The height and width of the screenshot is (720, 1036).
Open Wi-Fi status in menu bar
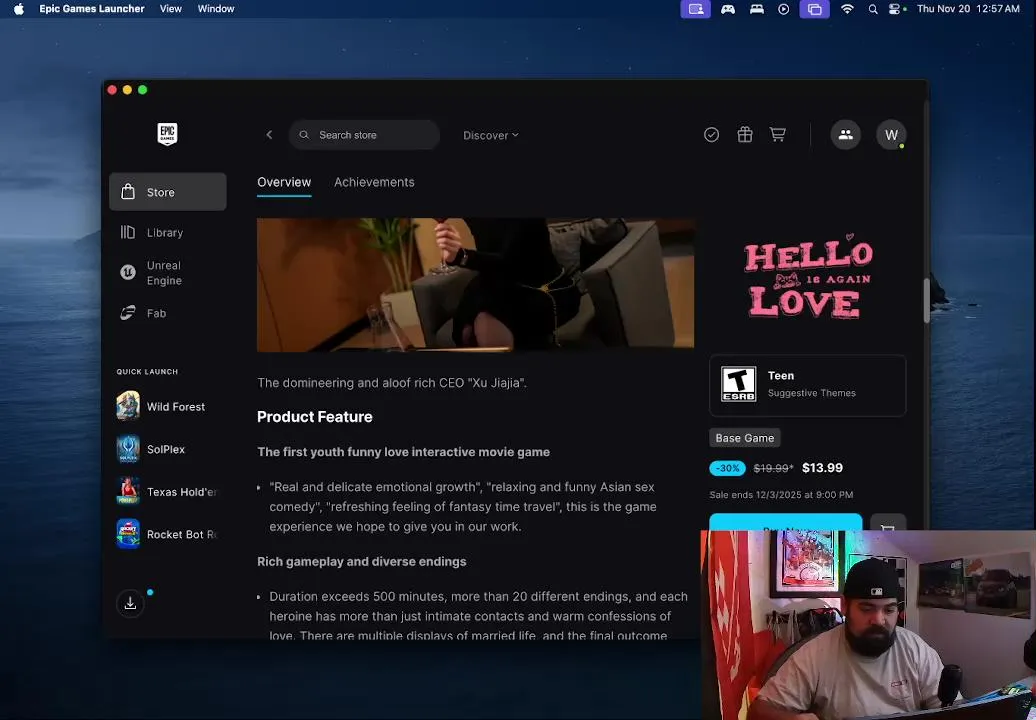click(847, 9)
